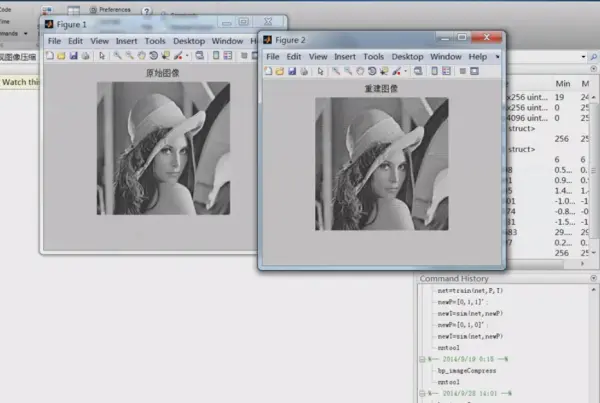Screen dimensions: 600x403
Task: Open MATLAB Preferences
Action: click(110, 10)
